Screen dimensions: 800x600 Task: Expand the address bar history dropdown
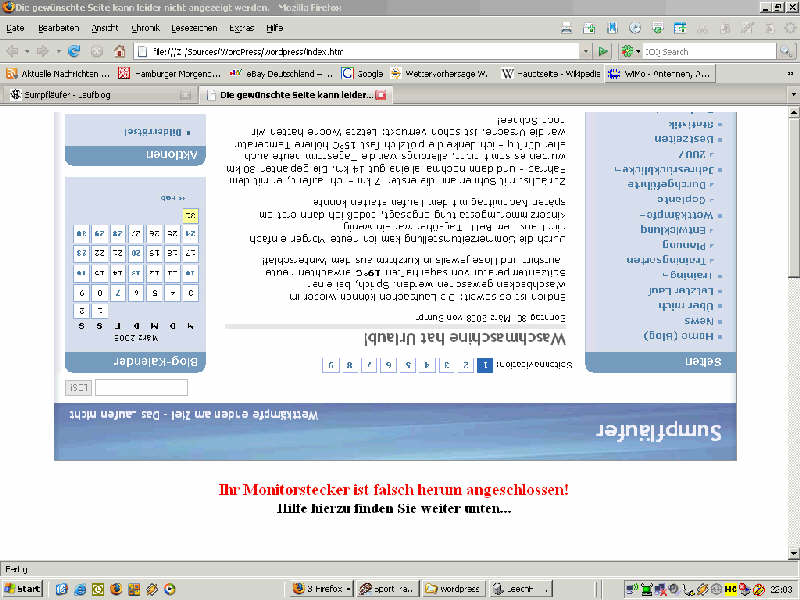[586, 51]
